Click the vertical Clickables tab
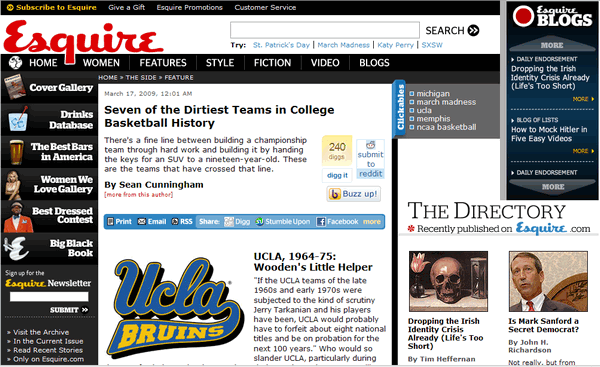This screenshot has height=367, width=600. click(x=400, y=108)
